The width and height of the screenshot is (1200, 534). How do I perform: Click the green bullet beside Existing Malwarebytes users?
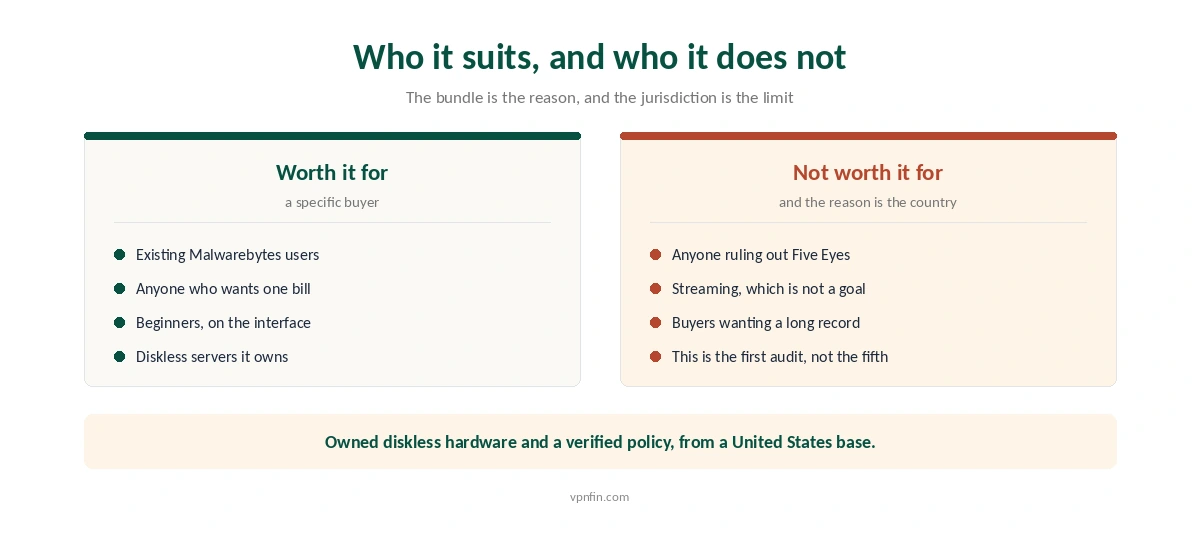(120, 255)
